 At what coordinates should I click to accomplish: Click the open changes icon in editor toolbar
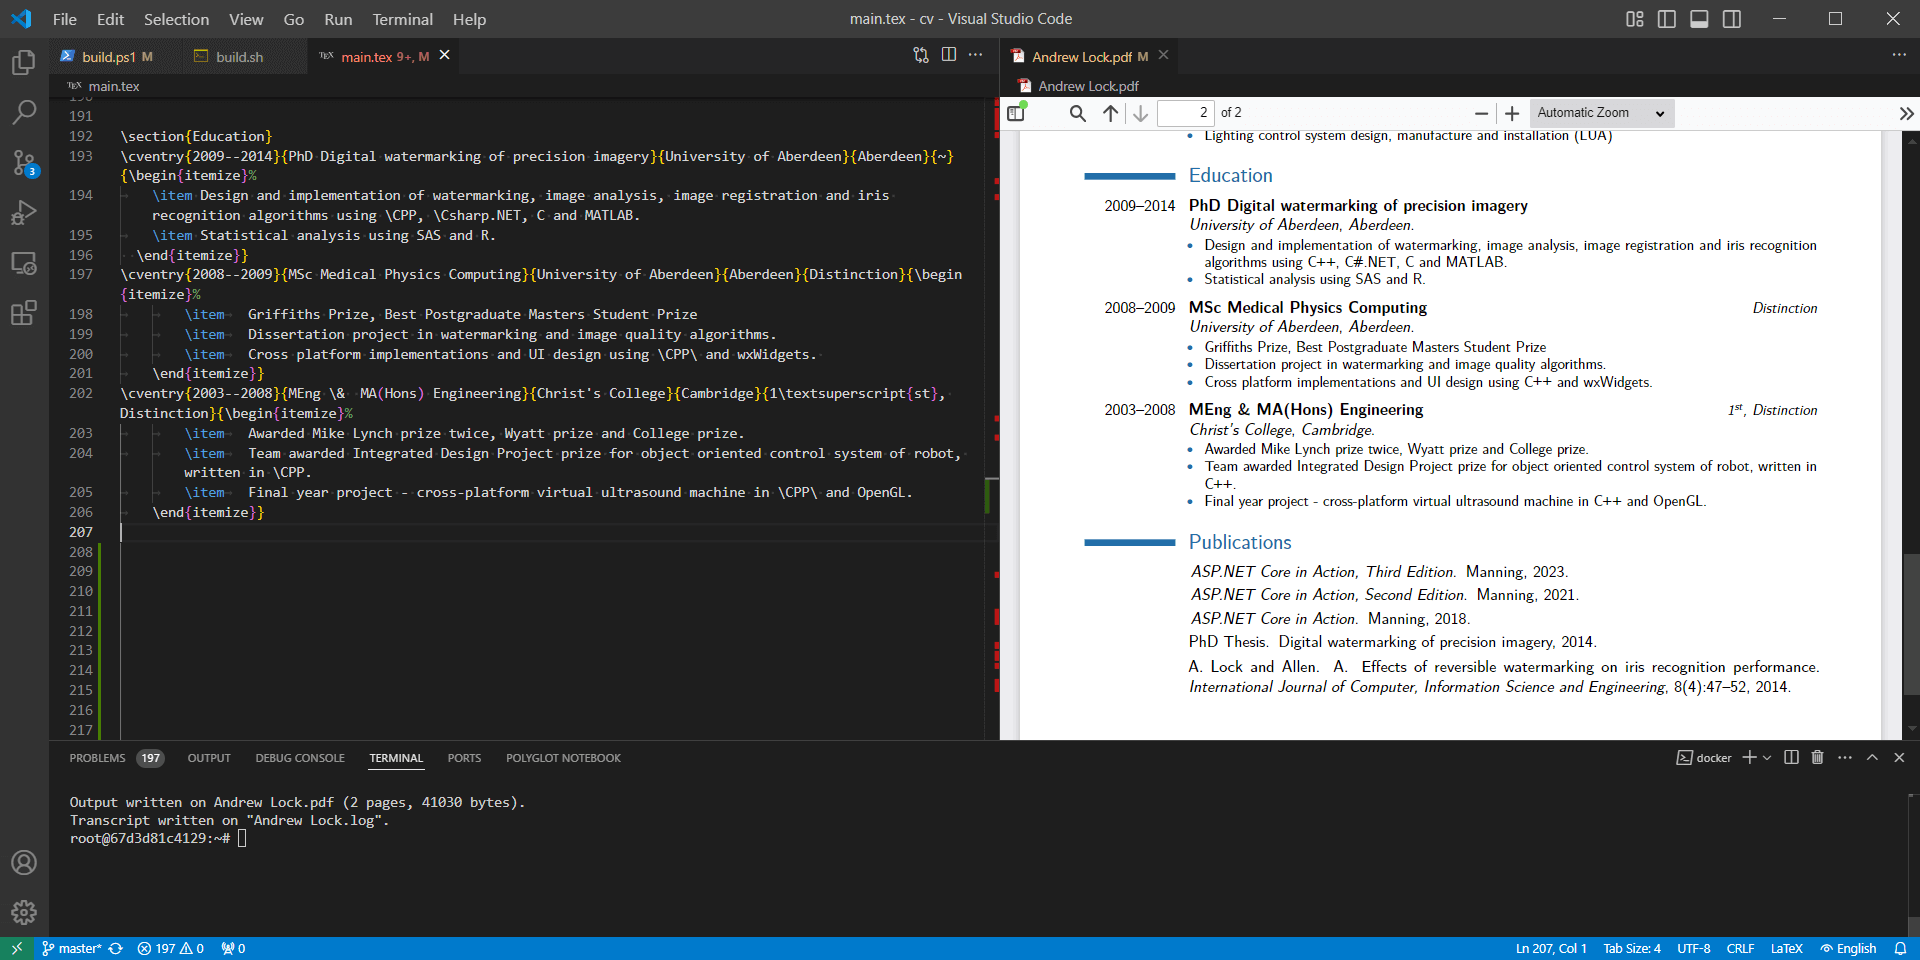921,55
